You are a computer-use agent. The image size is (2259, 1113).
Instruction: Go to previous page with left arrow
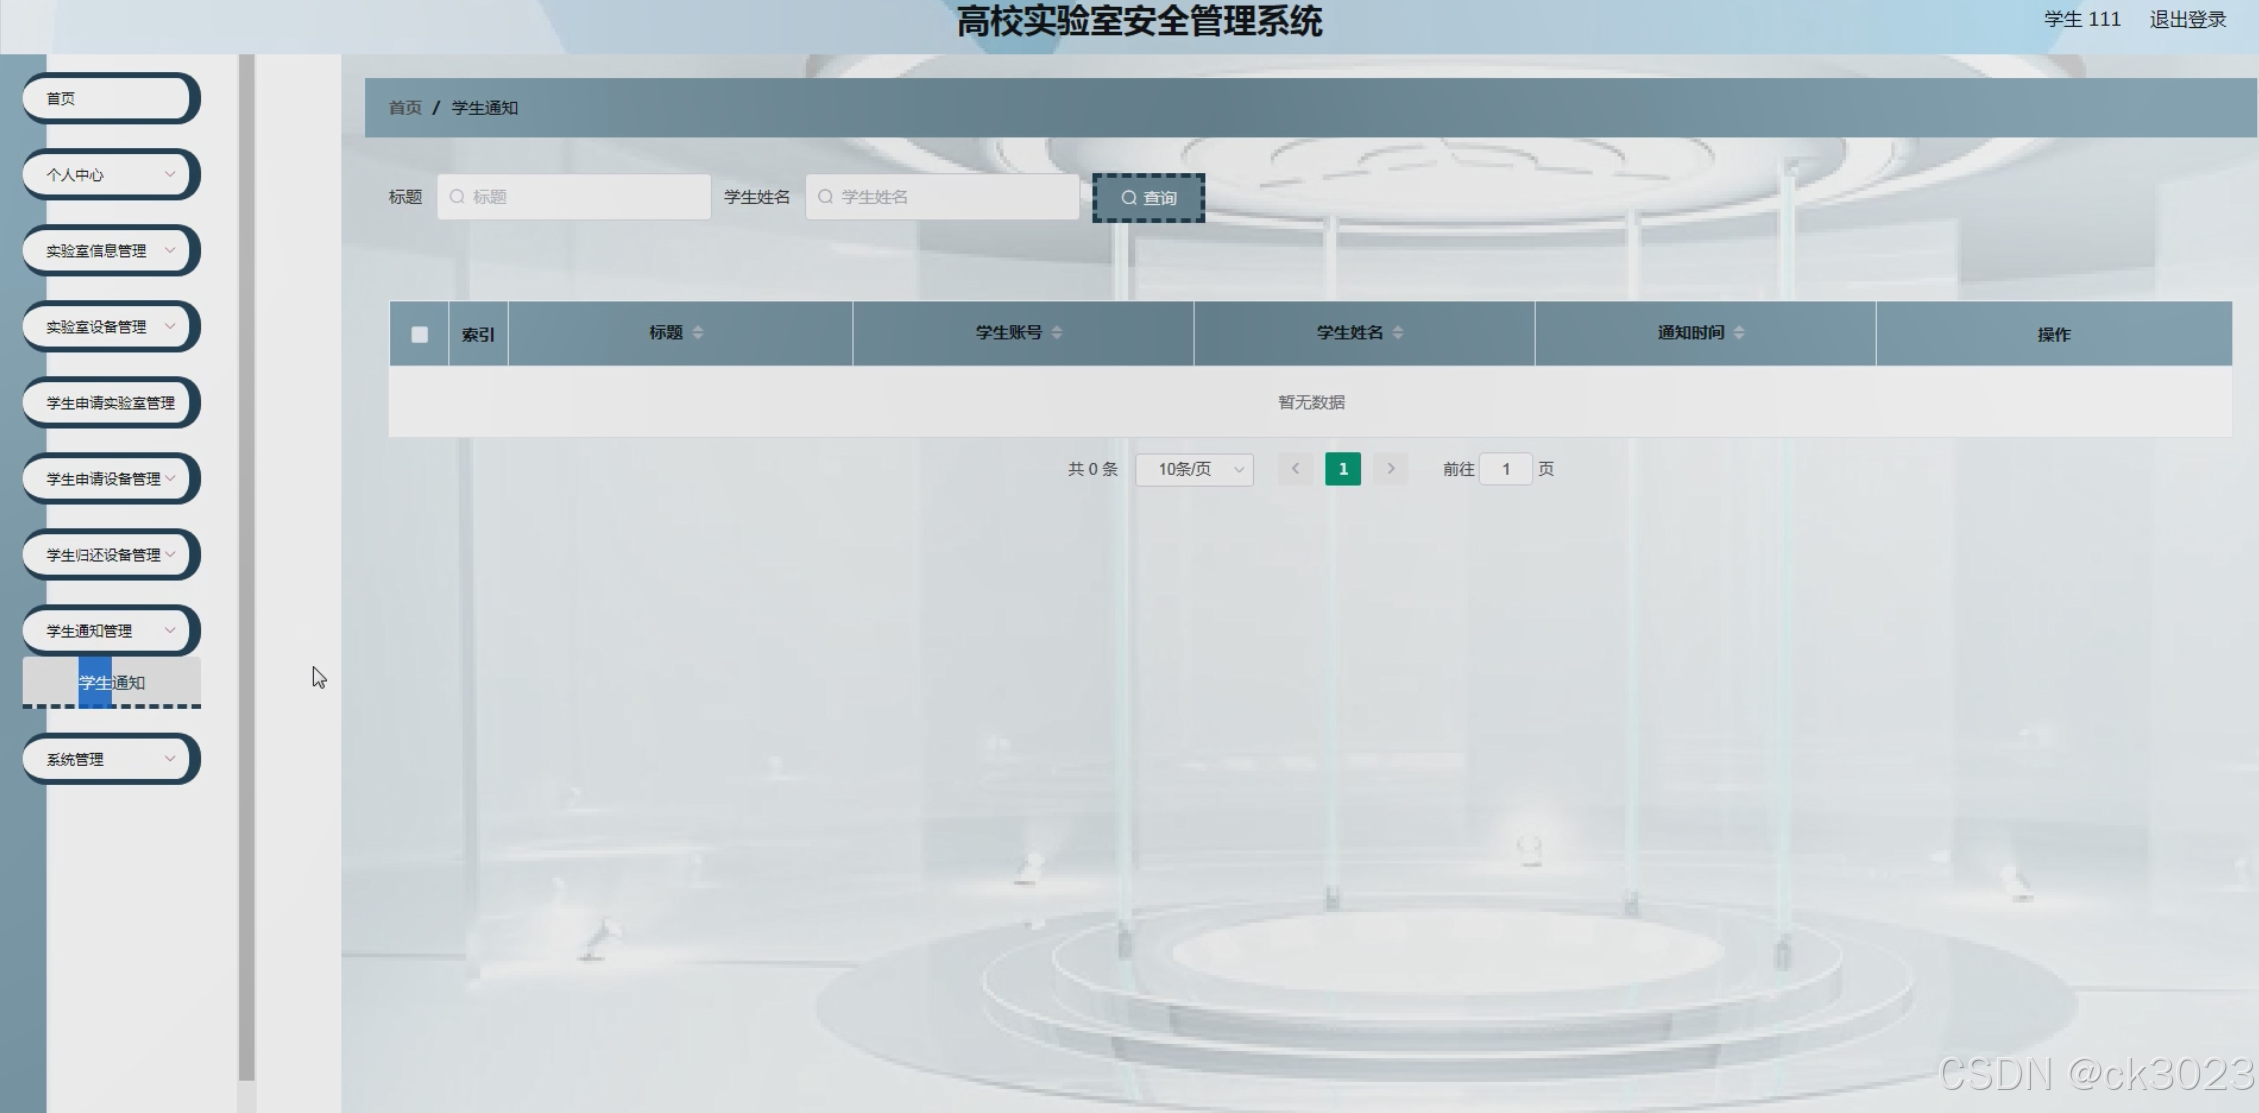click(1295, 469)
